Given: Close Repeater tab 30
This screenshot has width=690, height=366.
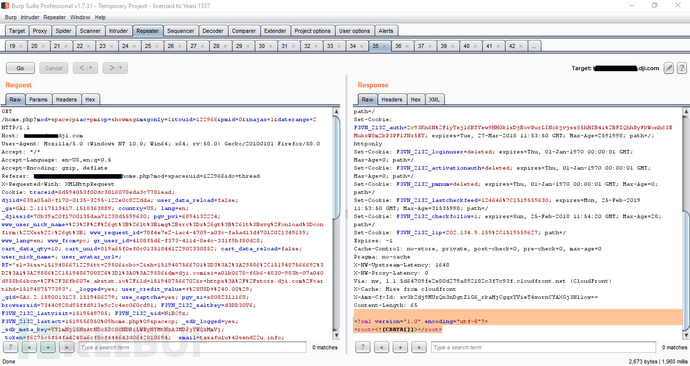Looking at the screenshot, I should tap(271, 46).
